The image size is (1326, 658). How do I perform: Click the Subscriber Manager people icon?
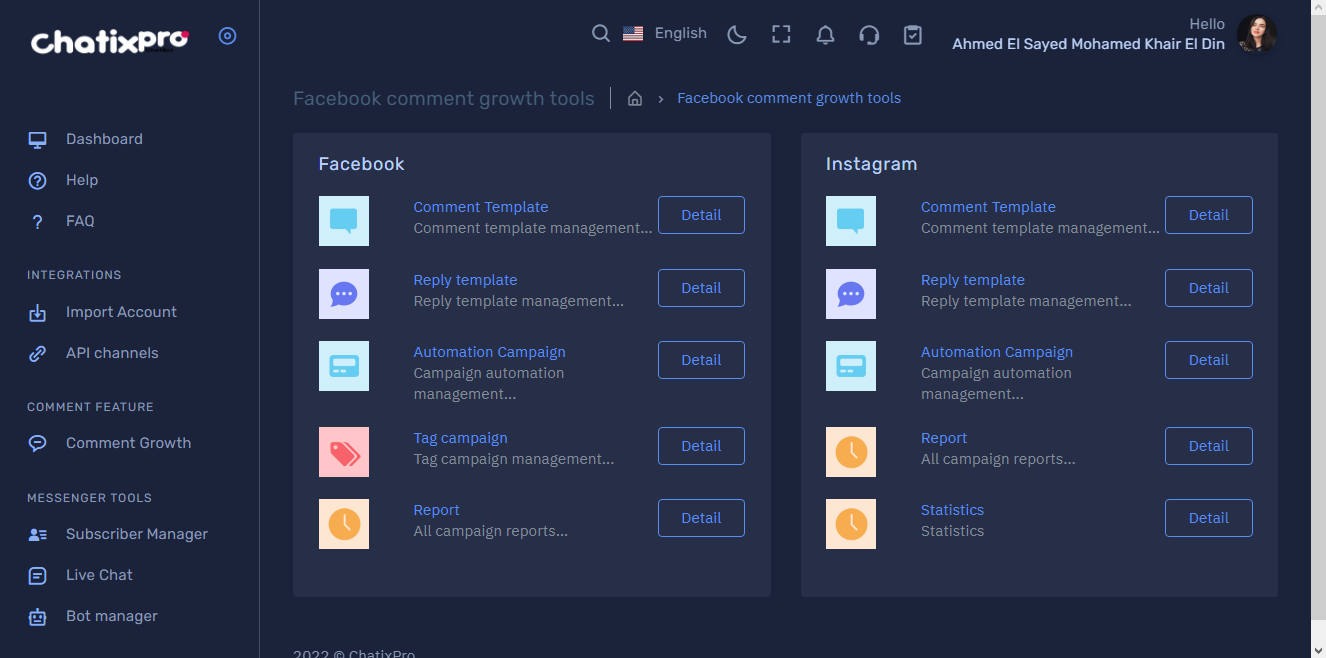coord(38,535)
